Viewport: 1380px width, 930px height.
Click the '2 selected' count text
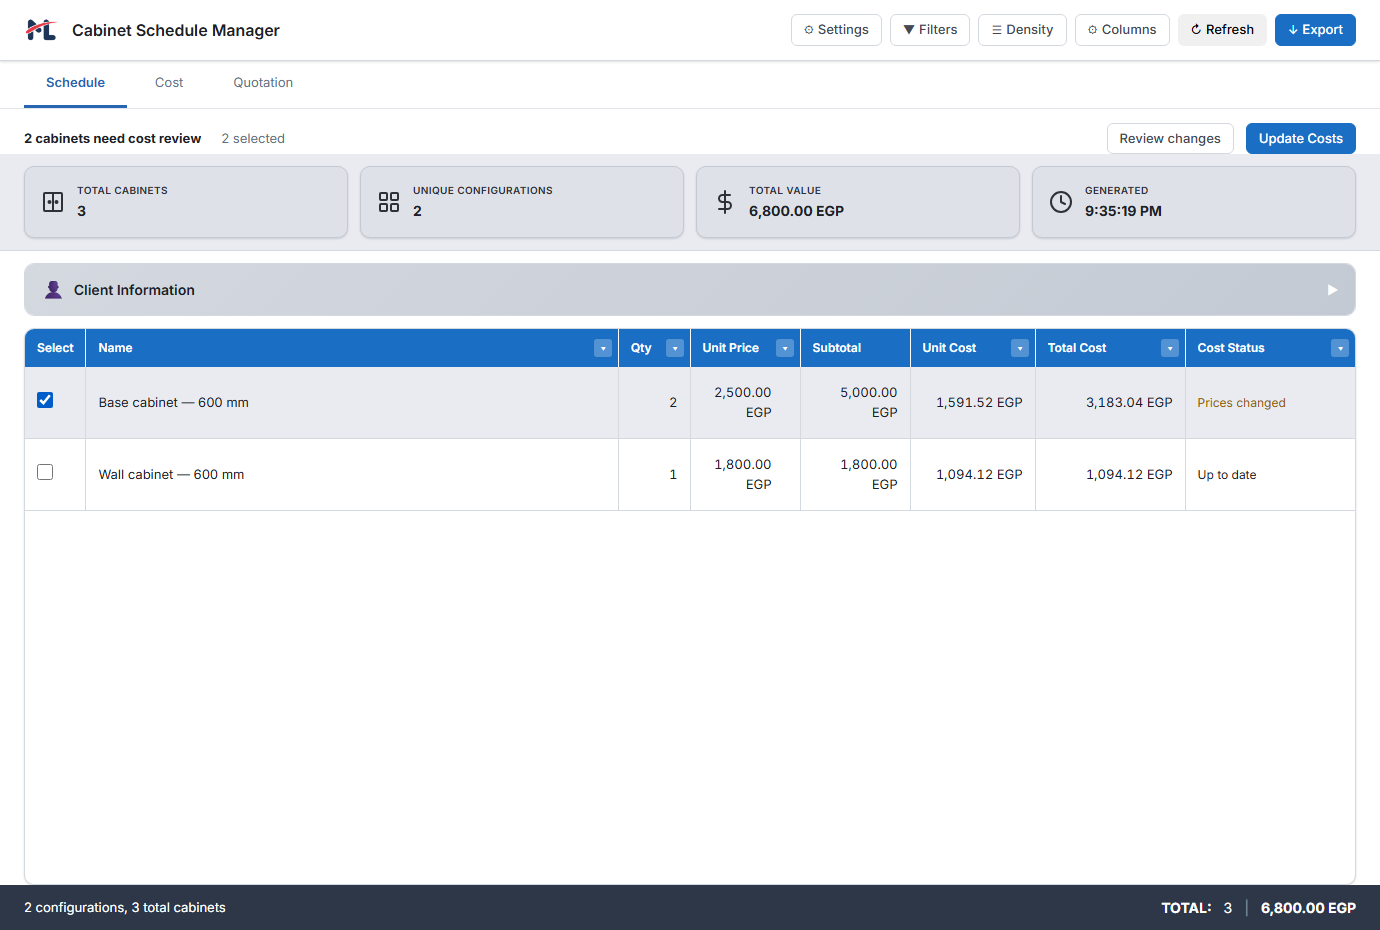[x=253, y=139]
